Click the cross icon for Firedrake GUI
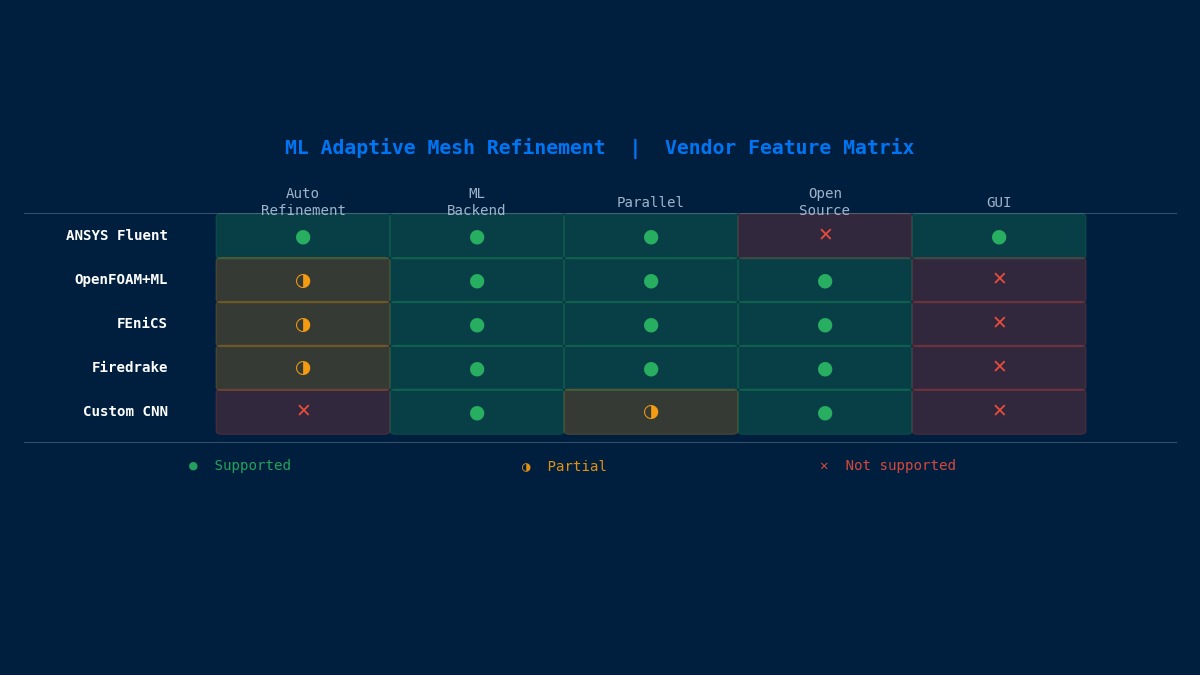1200x675 pixels. 999,366
